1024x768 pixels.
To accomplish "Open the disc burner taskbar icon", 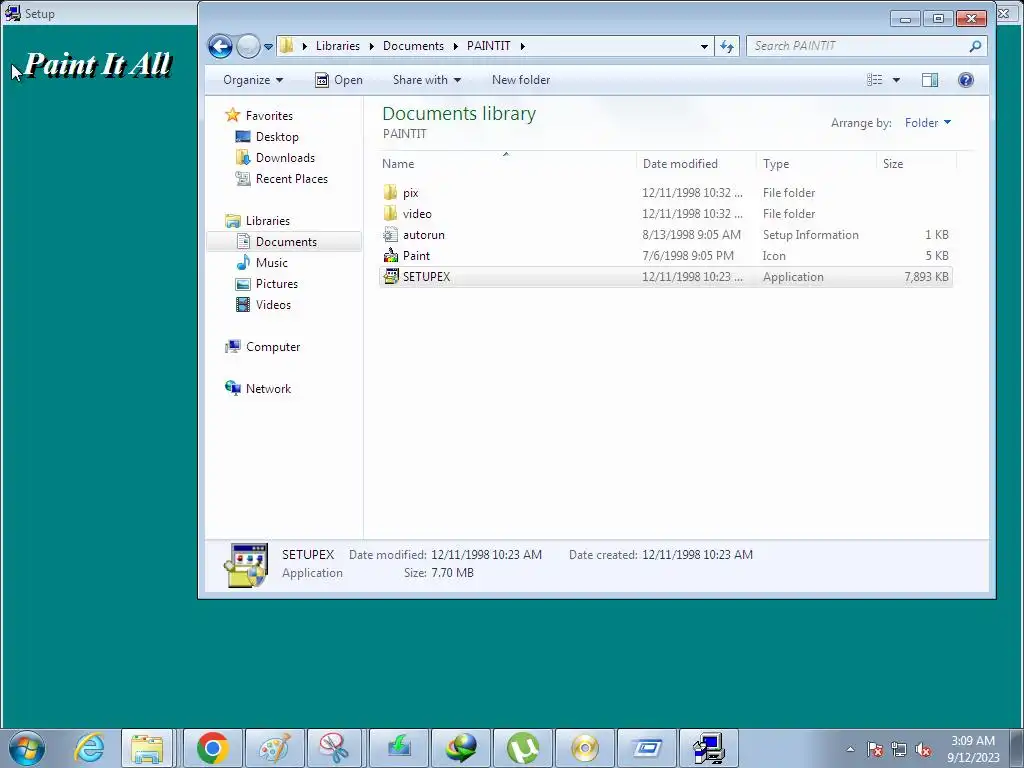I will click(x=585, y=748).
